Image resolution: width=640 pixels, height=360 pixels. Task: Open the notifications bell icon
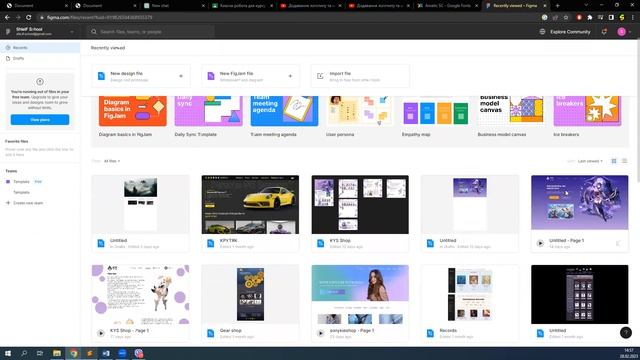pos(604,31)
